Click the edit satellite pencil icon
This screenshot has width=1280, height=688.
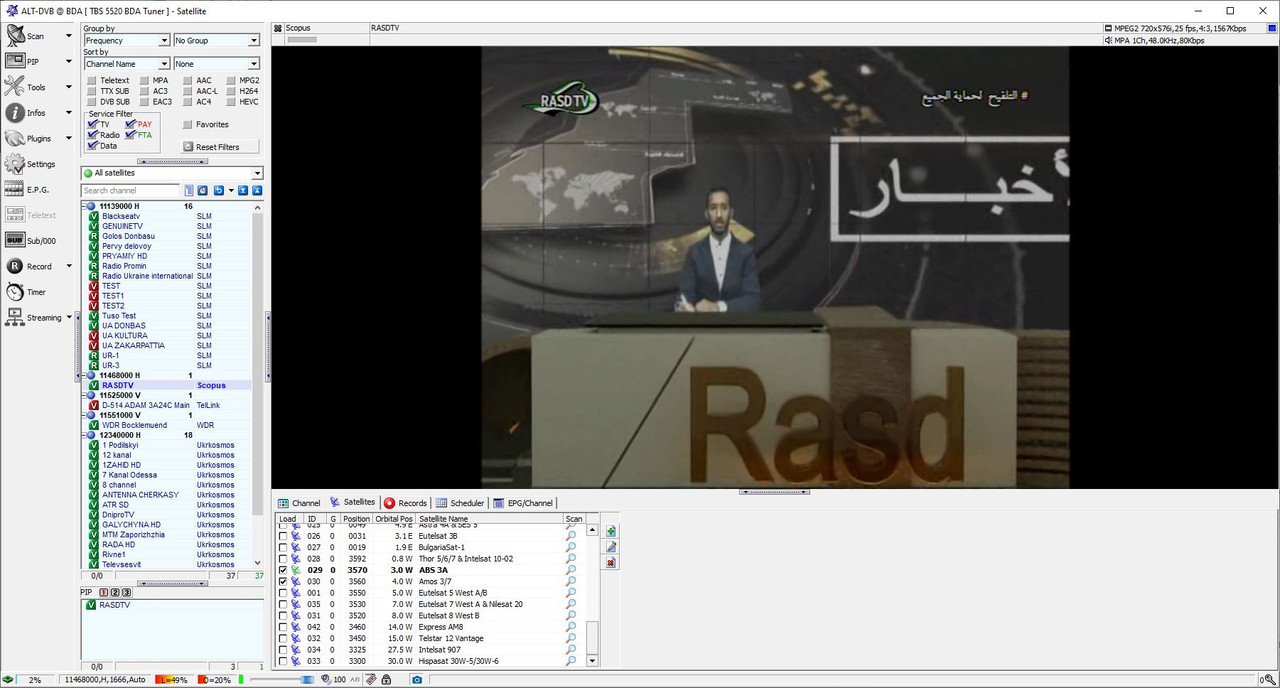611,547
